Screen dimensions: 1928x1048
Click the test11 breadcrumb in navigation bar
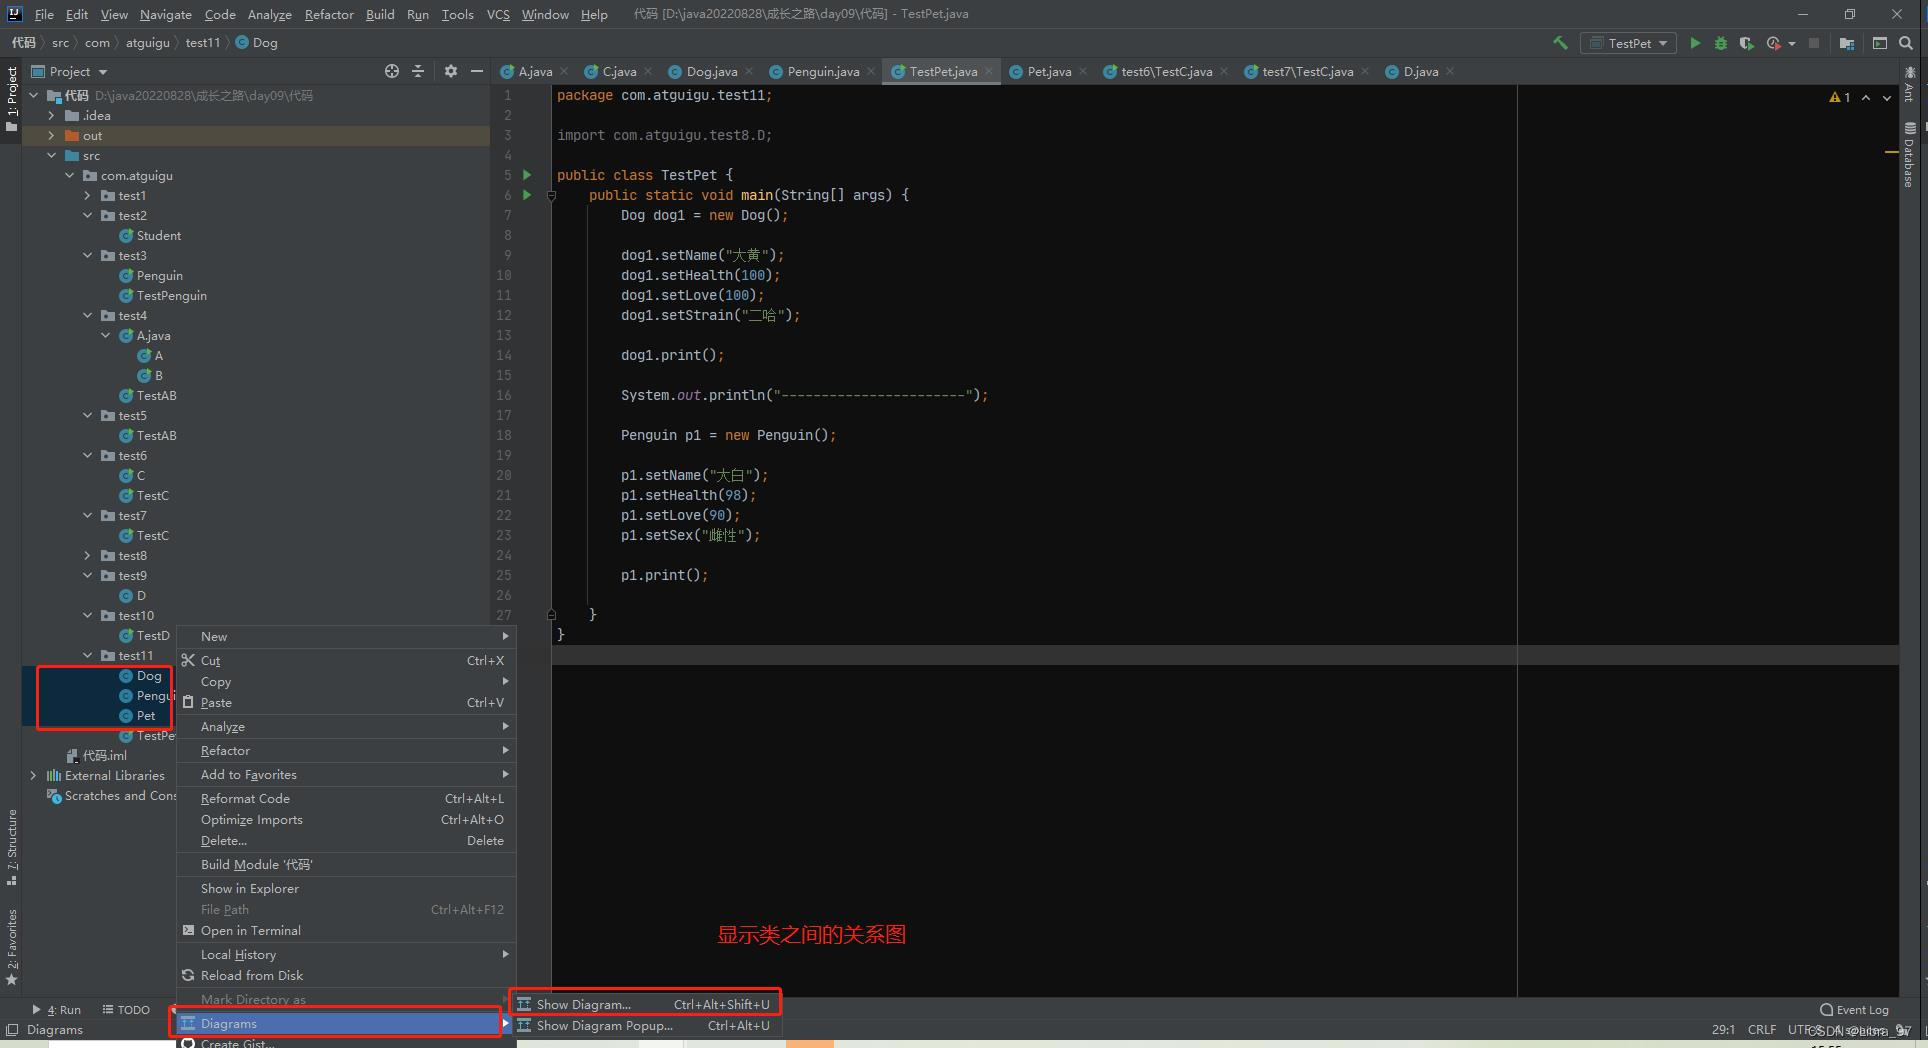pyautogui.click(x=203, y=42)
